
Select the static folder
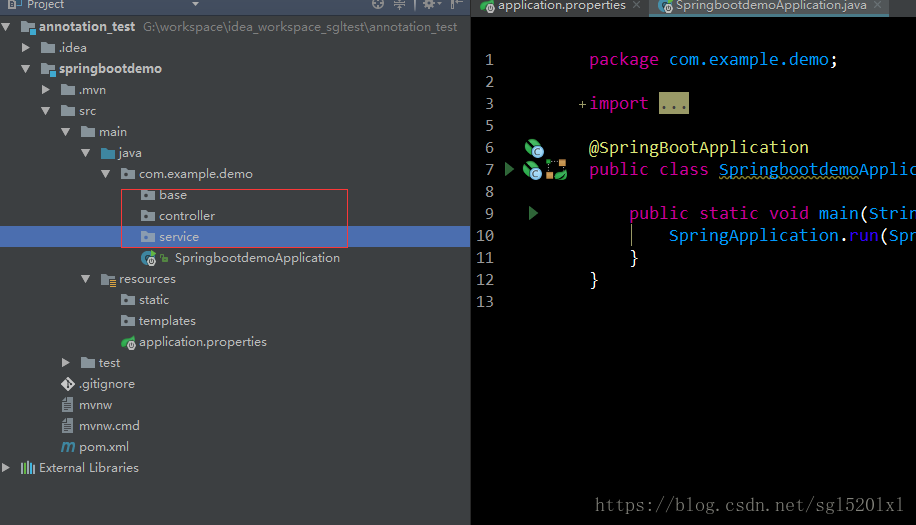(154, 300)
